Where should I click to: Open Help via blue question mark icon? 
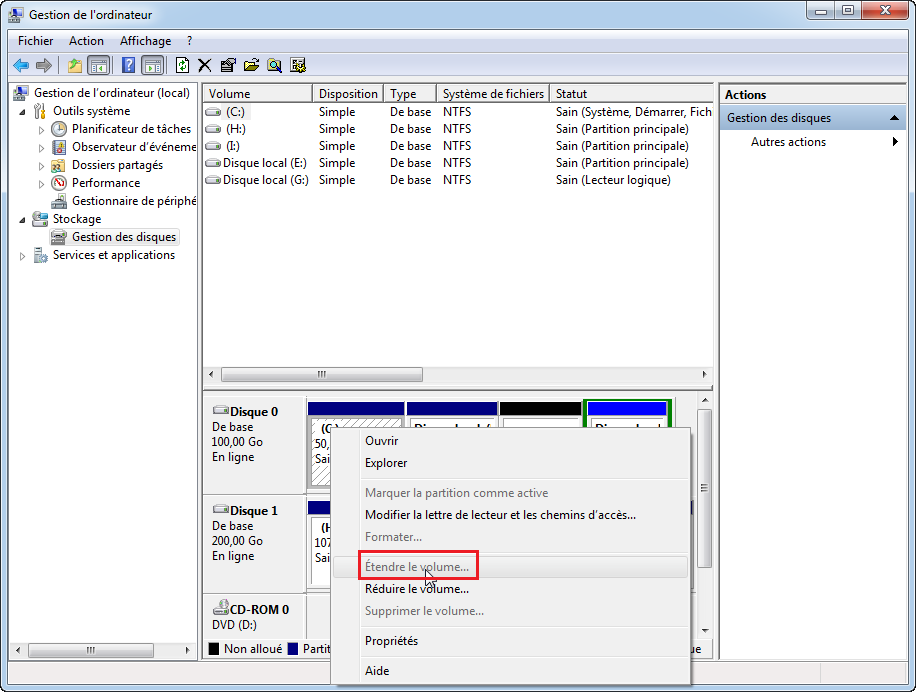pos(129,65)
